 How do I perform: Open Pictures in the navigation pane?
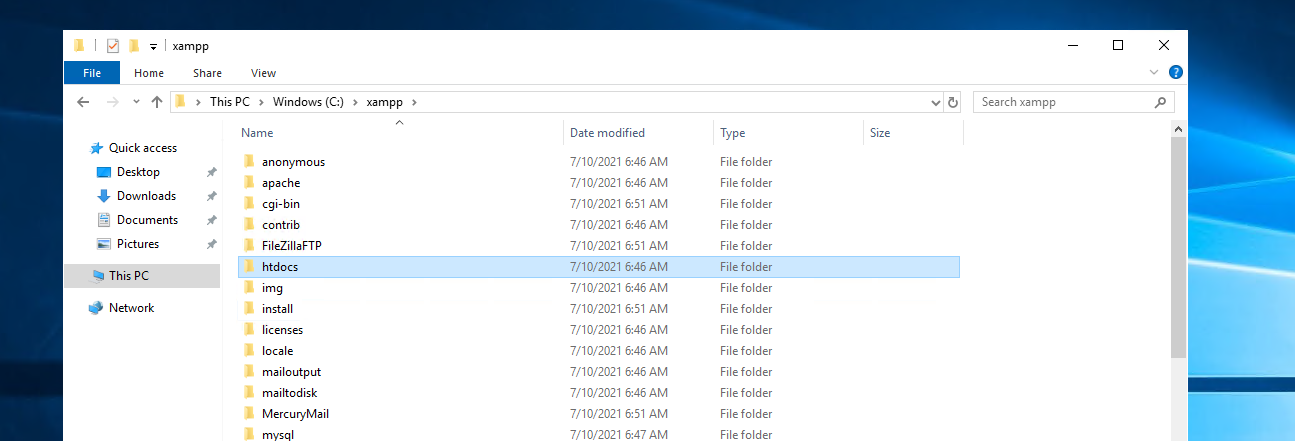tap(137, 244)
